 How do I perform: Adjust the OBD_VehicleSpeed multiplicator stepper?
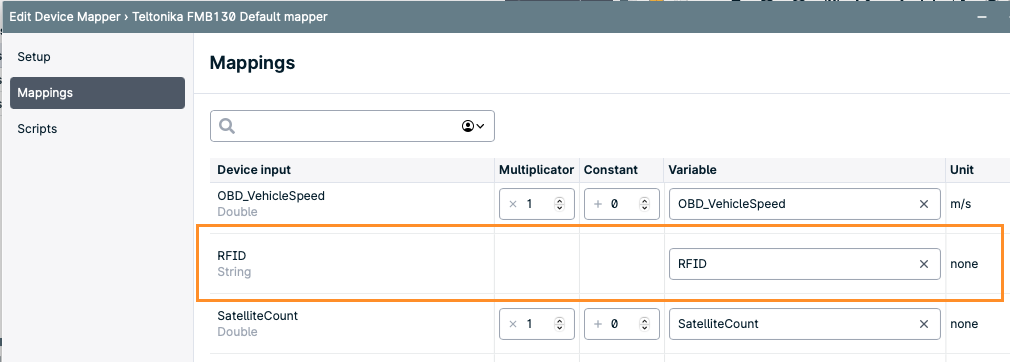click(x=559, y=204)
